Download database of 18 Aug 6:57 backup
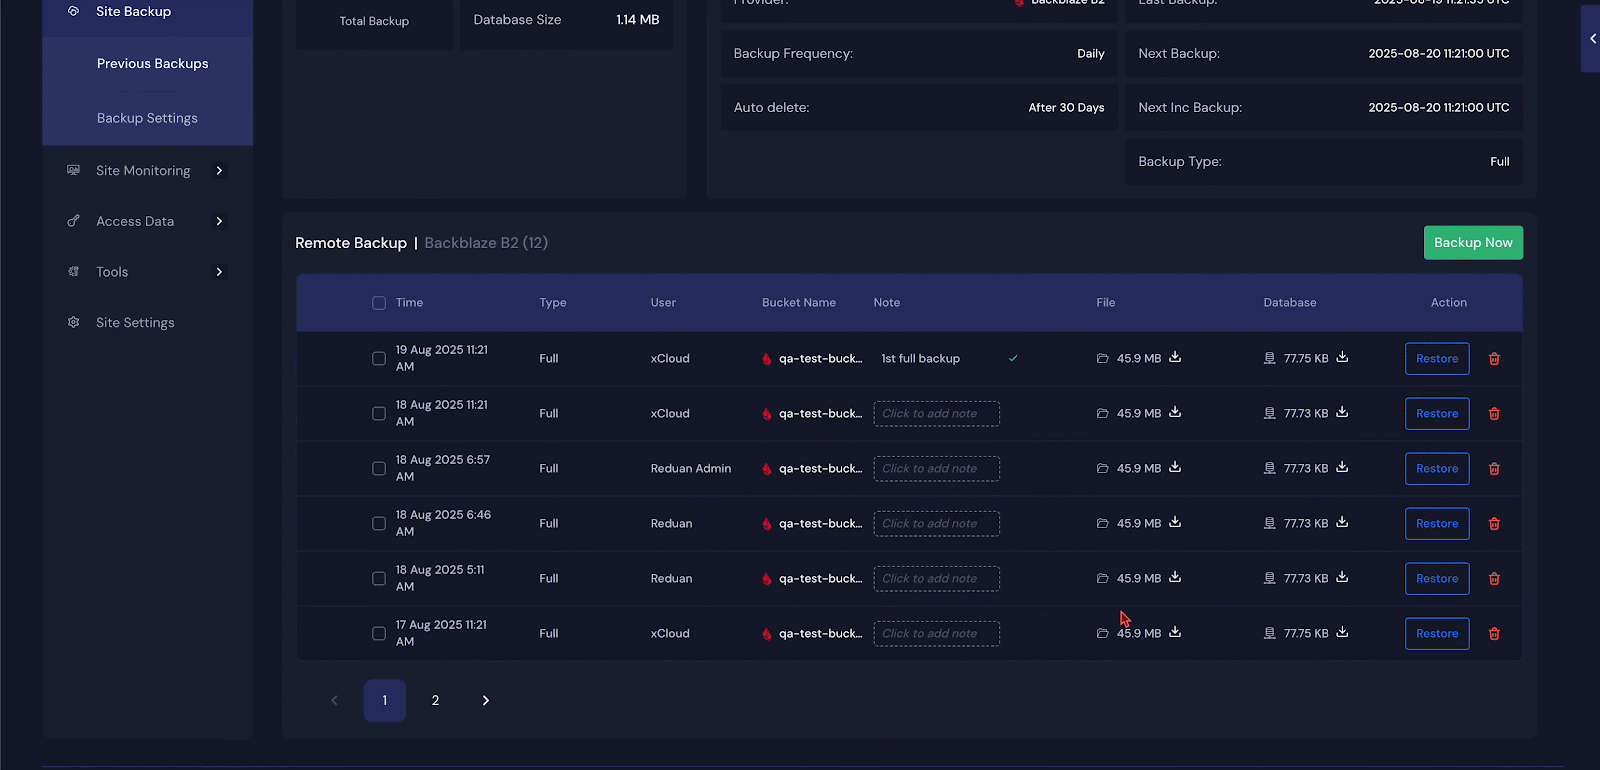Screen dimensions: 1600x770 (1342, 467)
